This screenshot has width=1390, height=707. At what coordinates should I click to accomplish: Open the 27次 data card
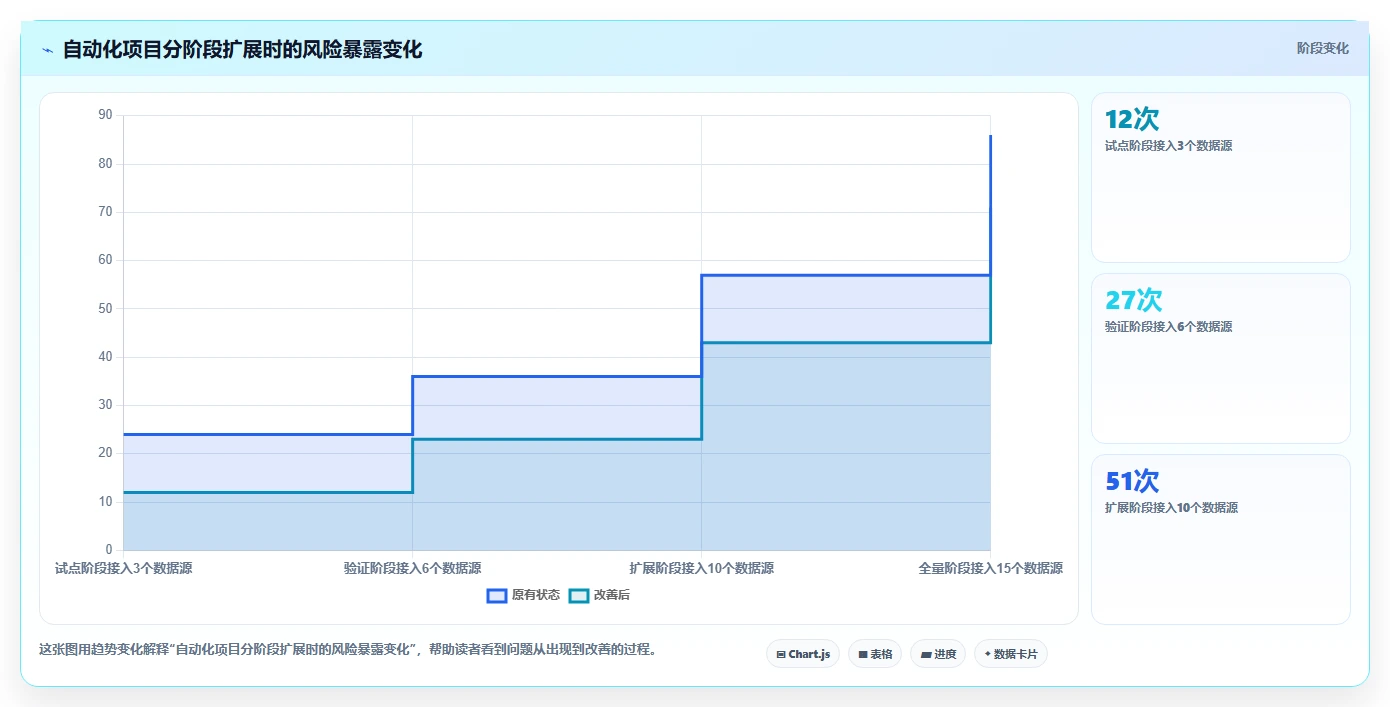[x=1221, y=358]
